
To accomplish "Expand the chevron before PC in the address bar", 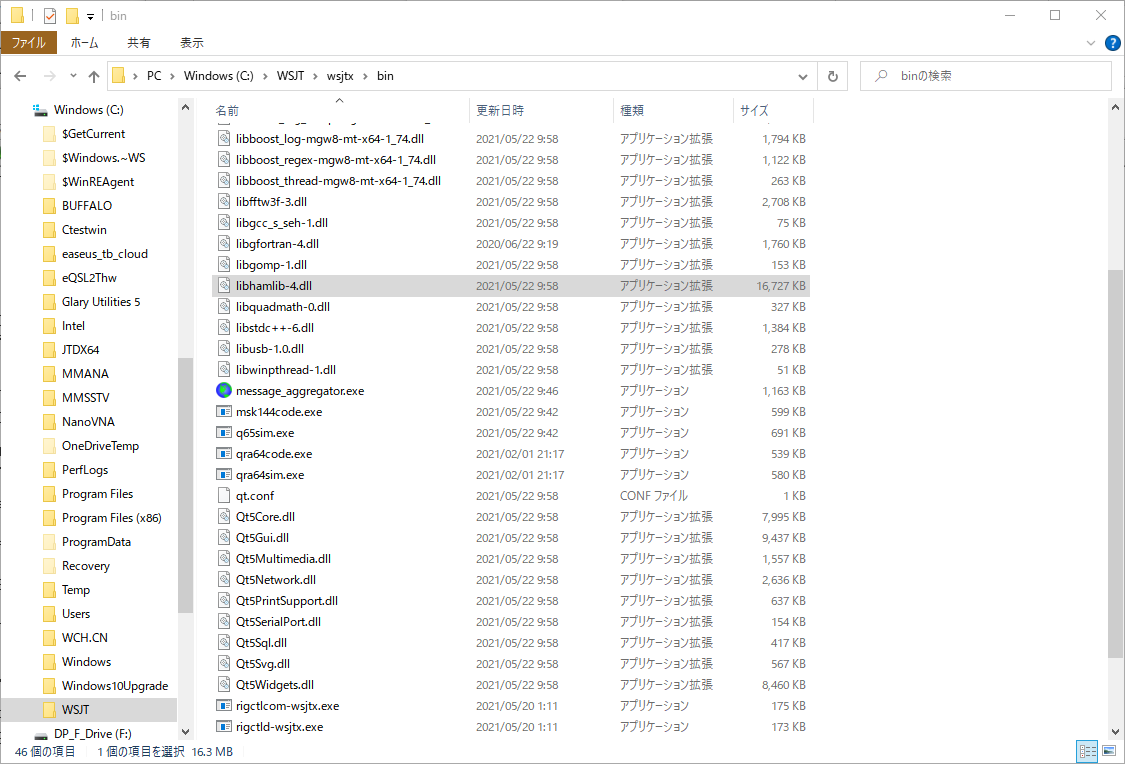I will tap(135, 76).
